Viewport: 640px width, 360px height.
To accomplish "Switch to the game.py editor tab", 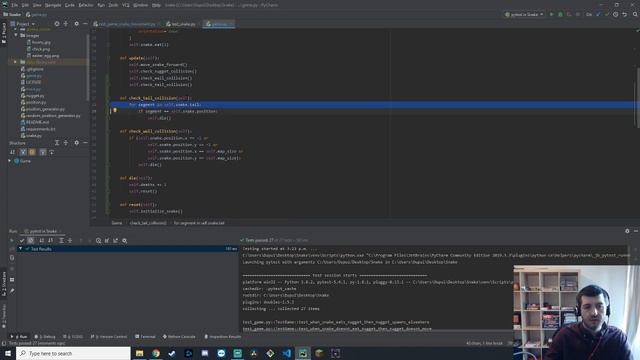I will [x=220, y=24].
